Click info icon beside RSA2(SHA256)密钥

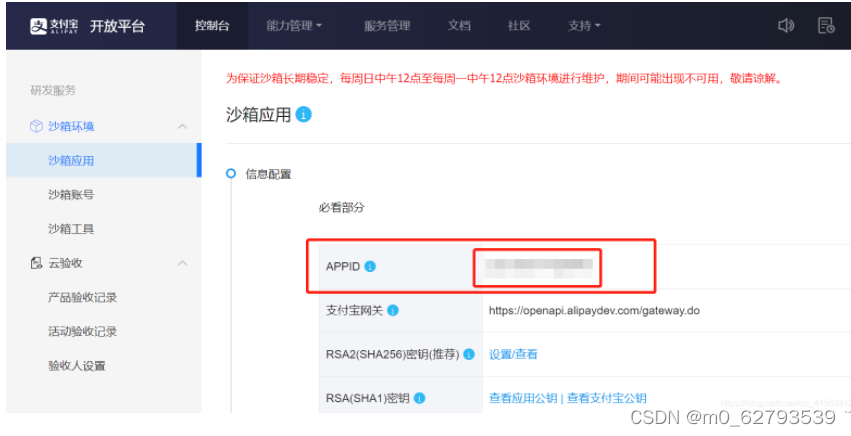tap(468, 354)
